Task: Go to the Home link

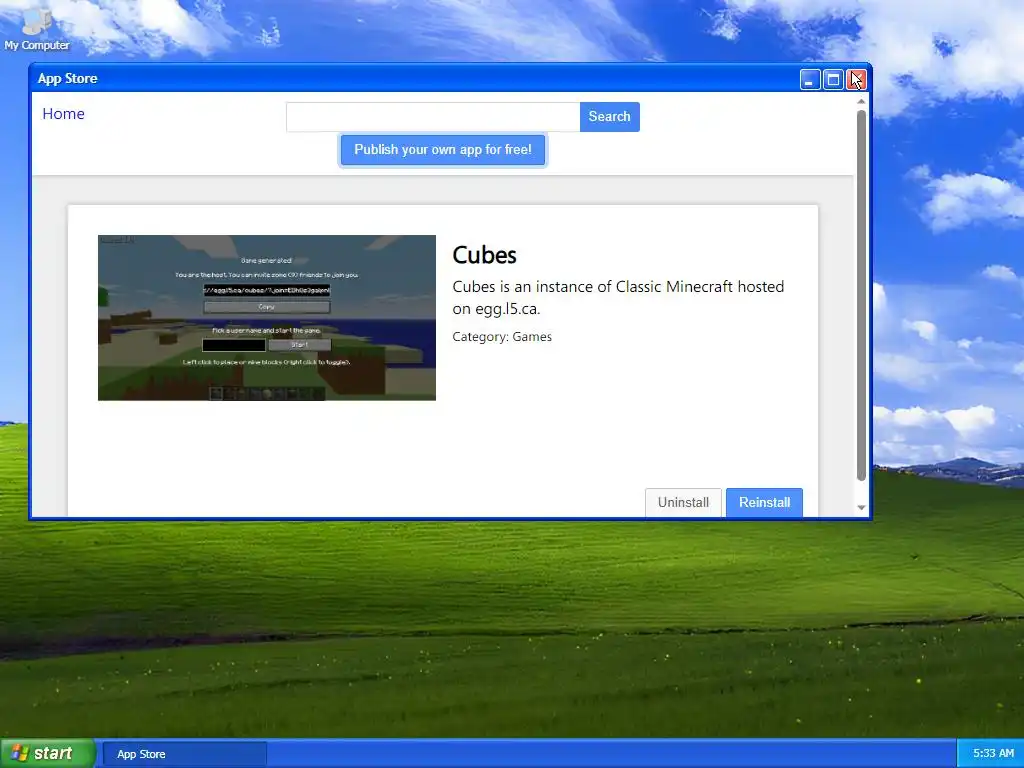Action: [x=63, y=114]
